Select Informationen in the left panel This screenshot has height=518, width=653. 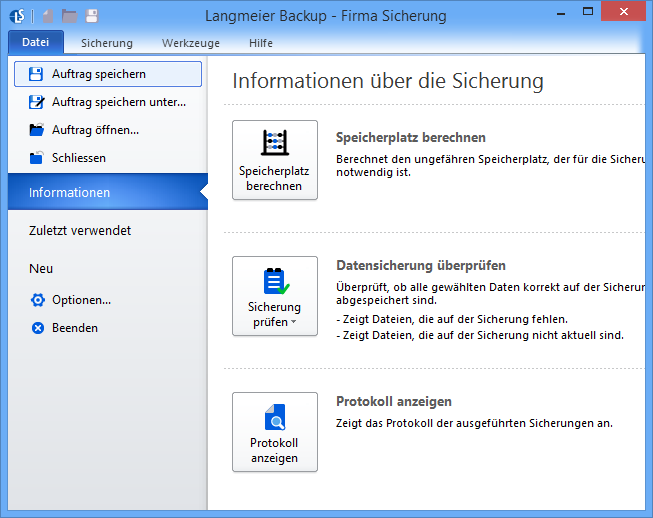(70, 192)
